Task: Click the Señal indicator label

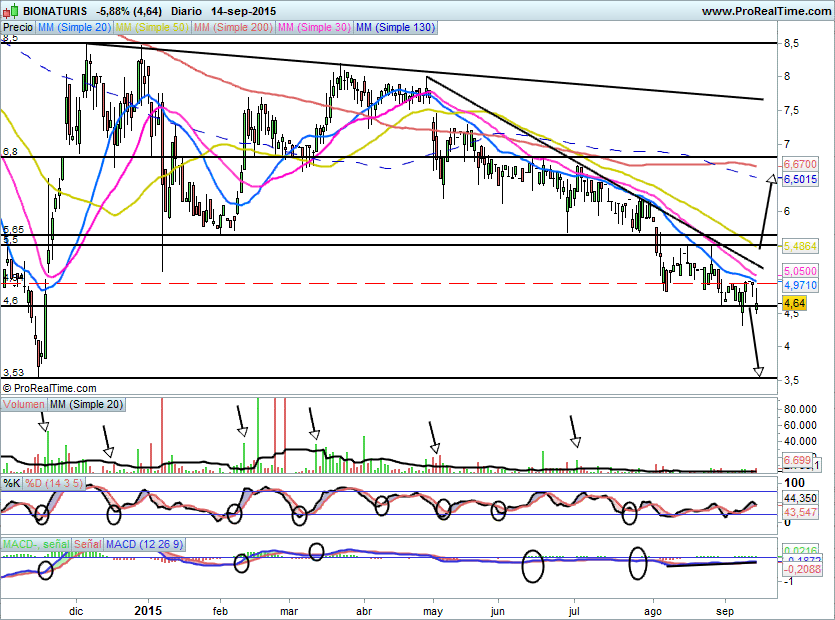Action: (x=87, y=544)
